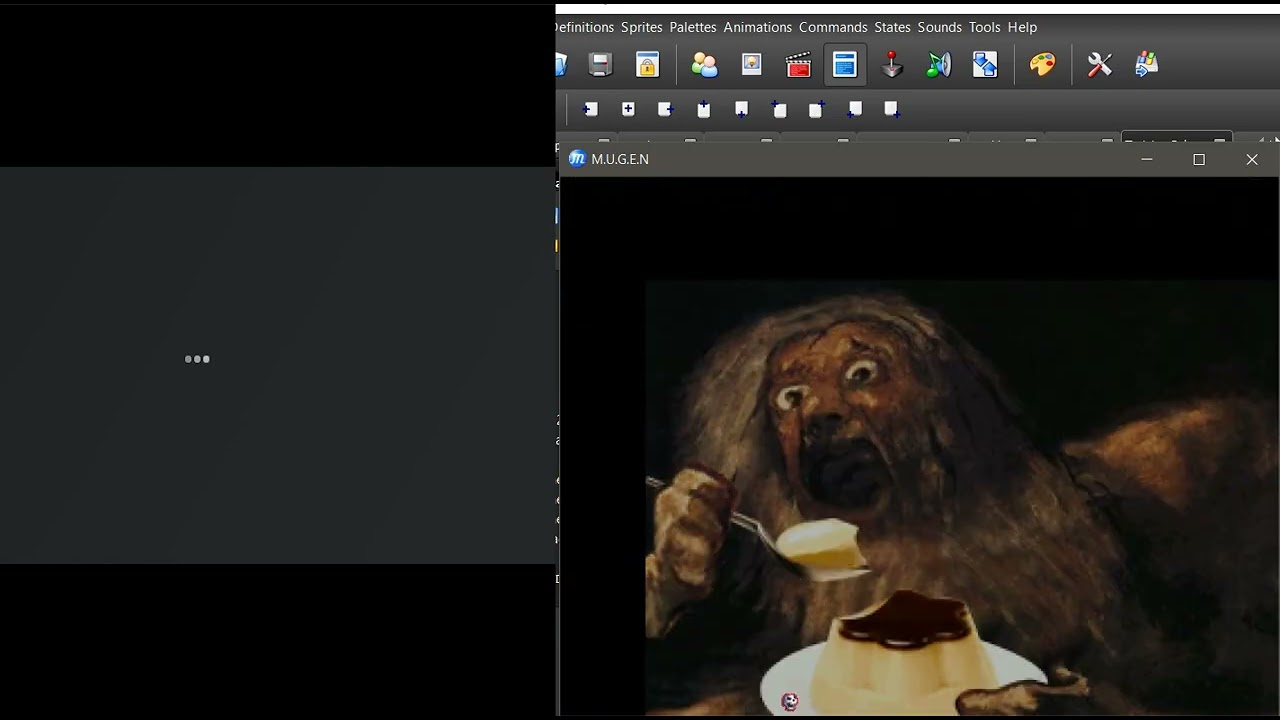Click the blue up-down arrows icon
This screenshot has height=720, width=1280.
click(x=985, y=65)
